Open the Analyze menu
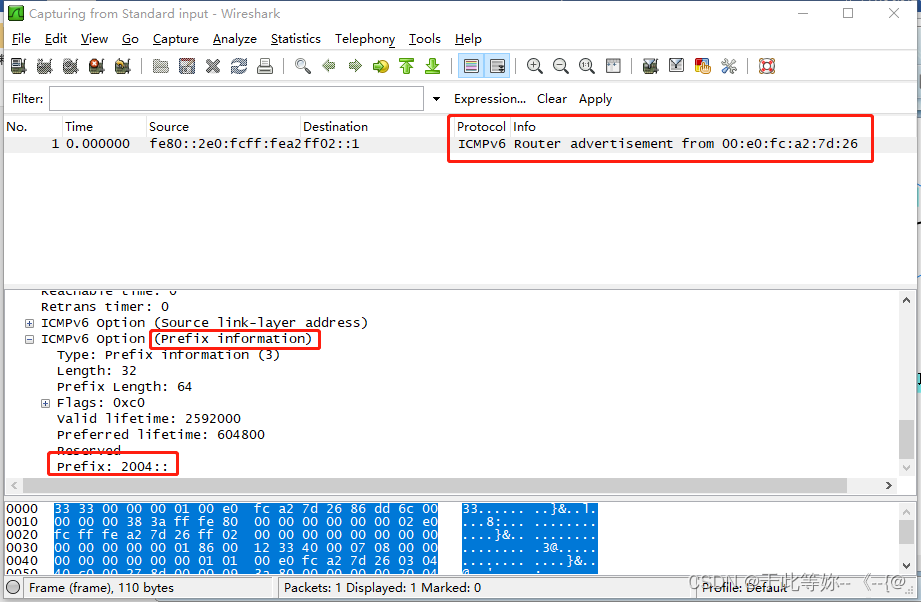 click(x=234, y=39)
